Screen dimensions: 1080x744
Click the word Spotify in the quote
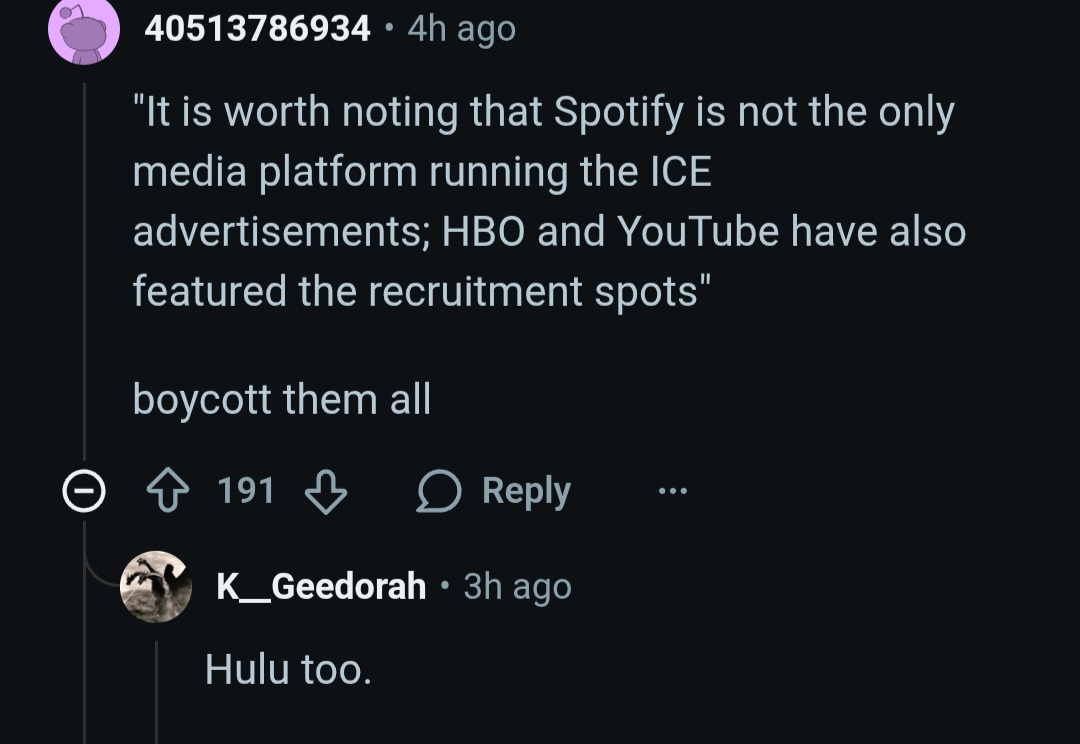click(616, 112)
